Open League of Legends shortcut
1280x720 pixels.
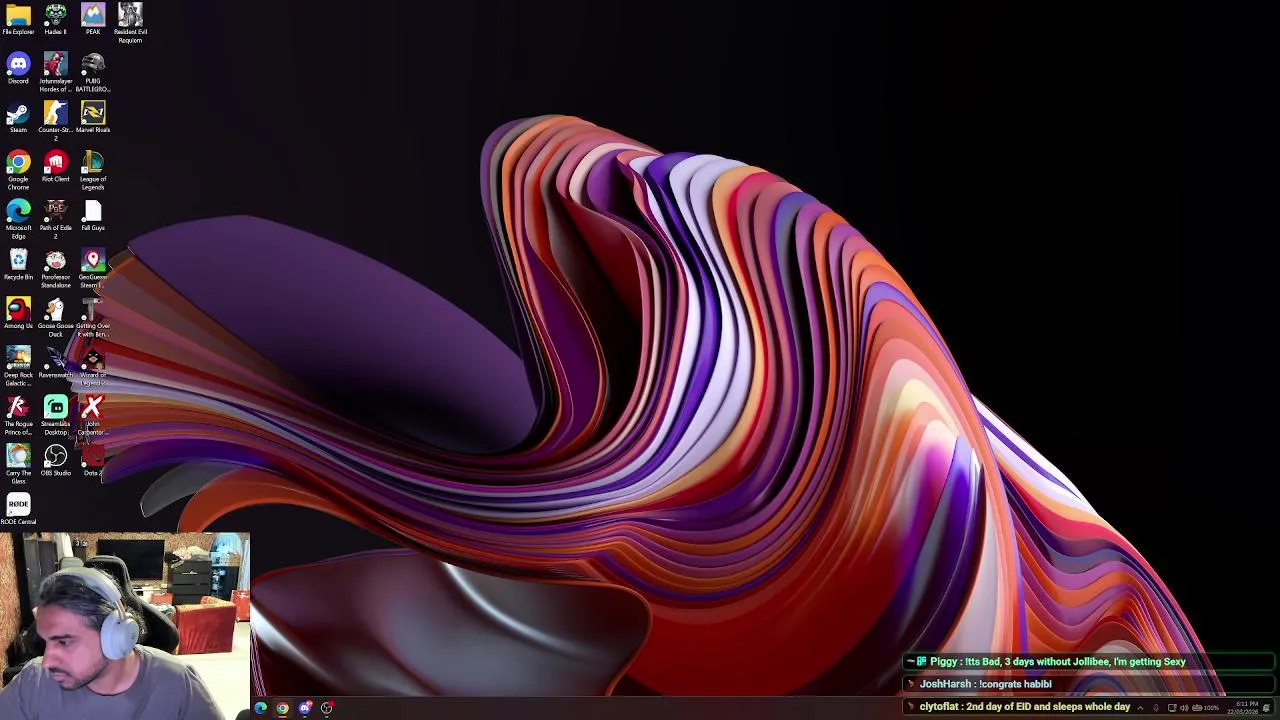pos(93,170)
